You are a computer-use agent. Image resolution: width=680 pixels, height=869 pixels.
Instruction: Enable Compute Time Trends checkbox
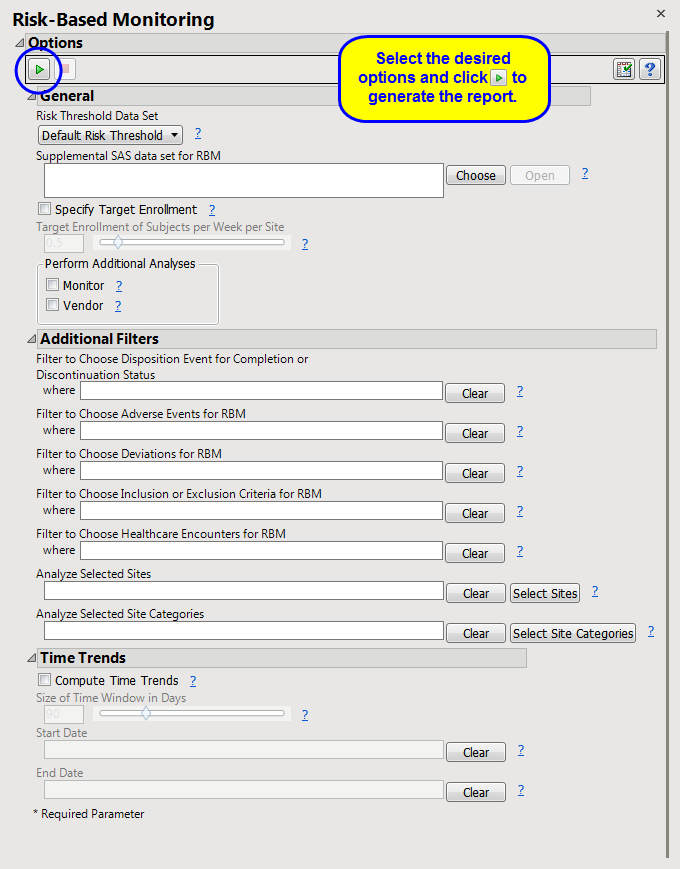(44, 679)
